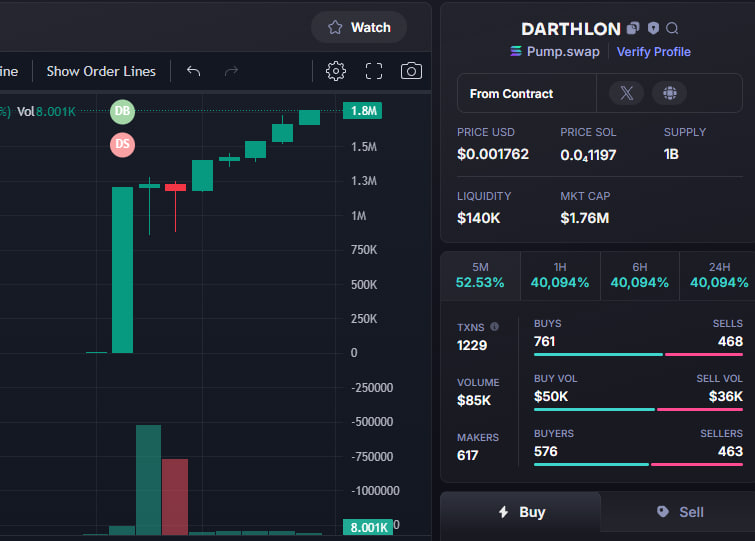This screenshot has height=541, width=755.
Task: Click the buyers count 576
Action: point(546,451)
